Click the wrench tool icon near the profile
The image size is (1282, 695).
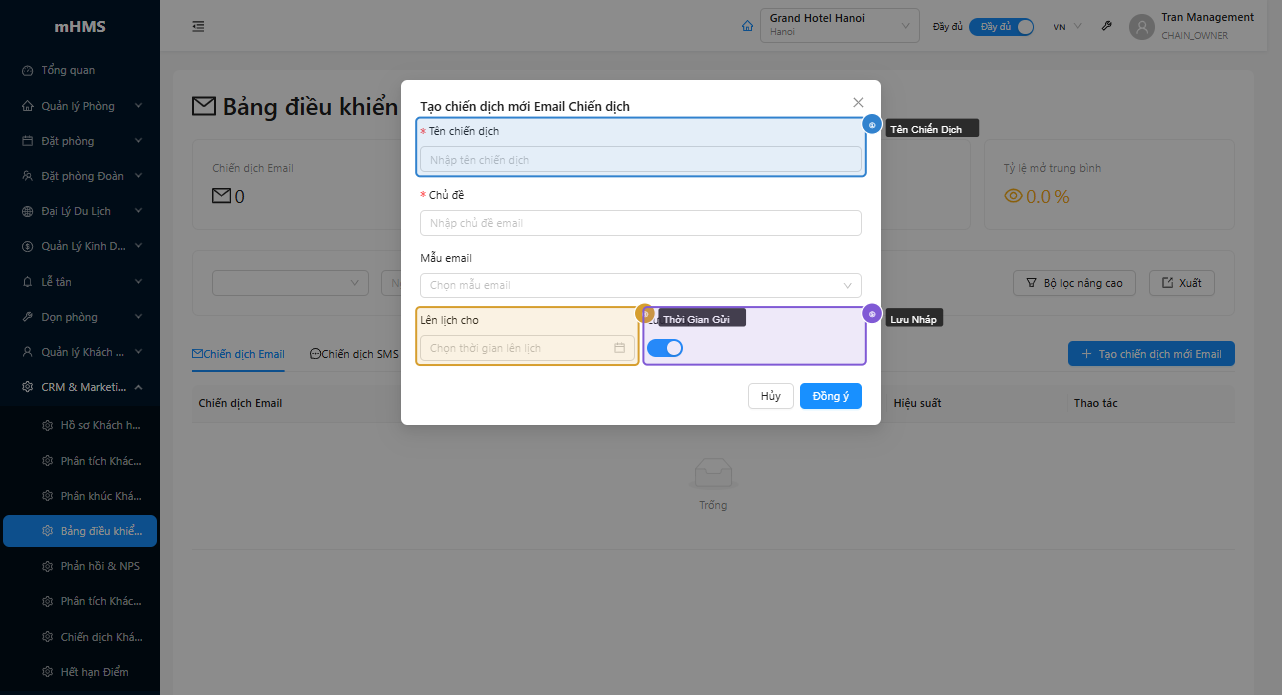1106,25
